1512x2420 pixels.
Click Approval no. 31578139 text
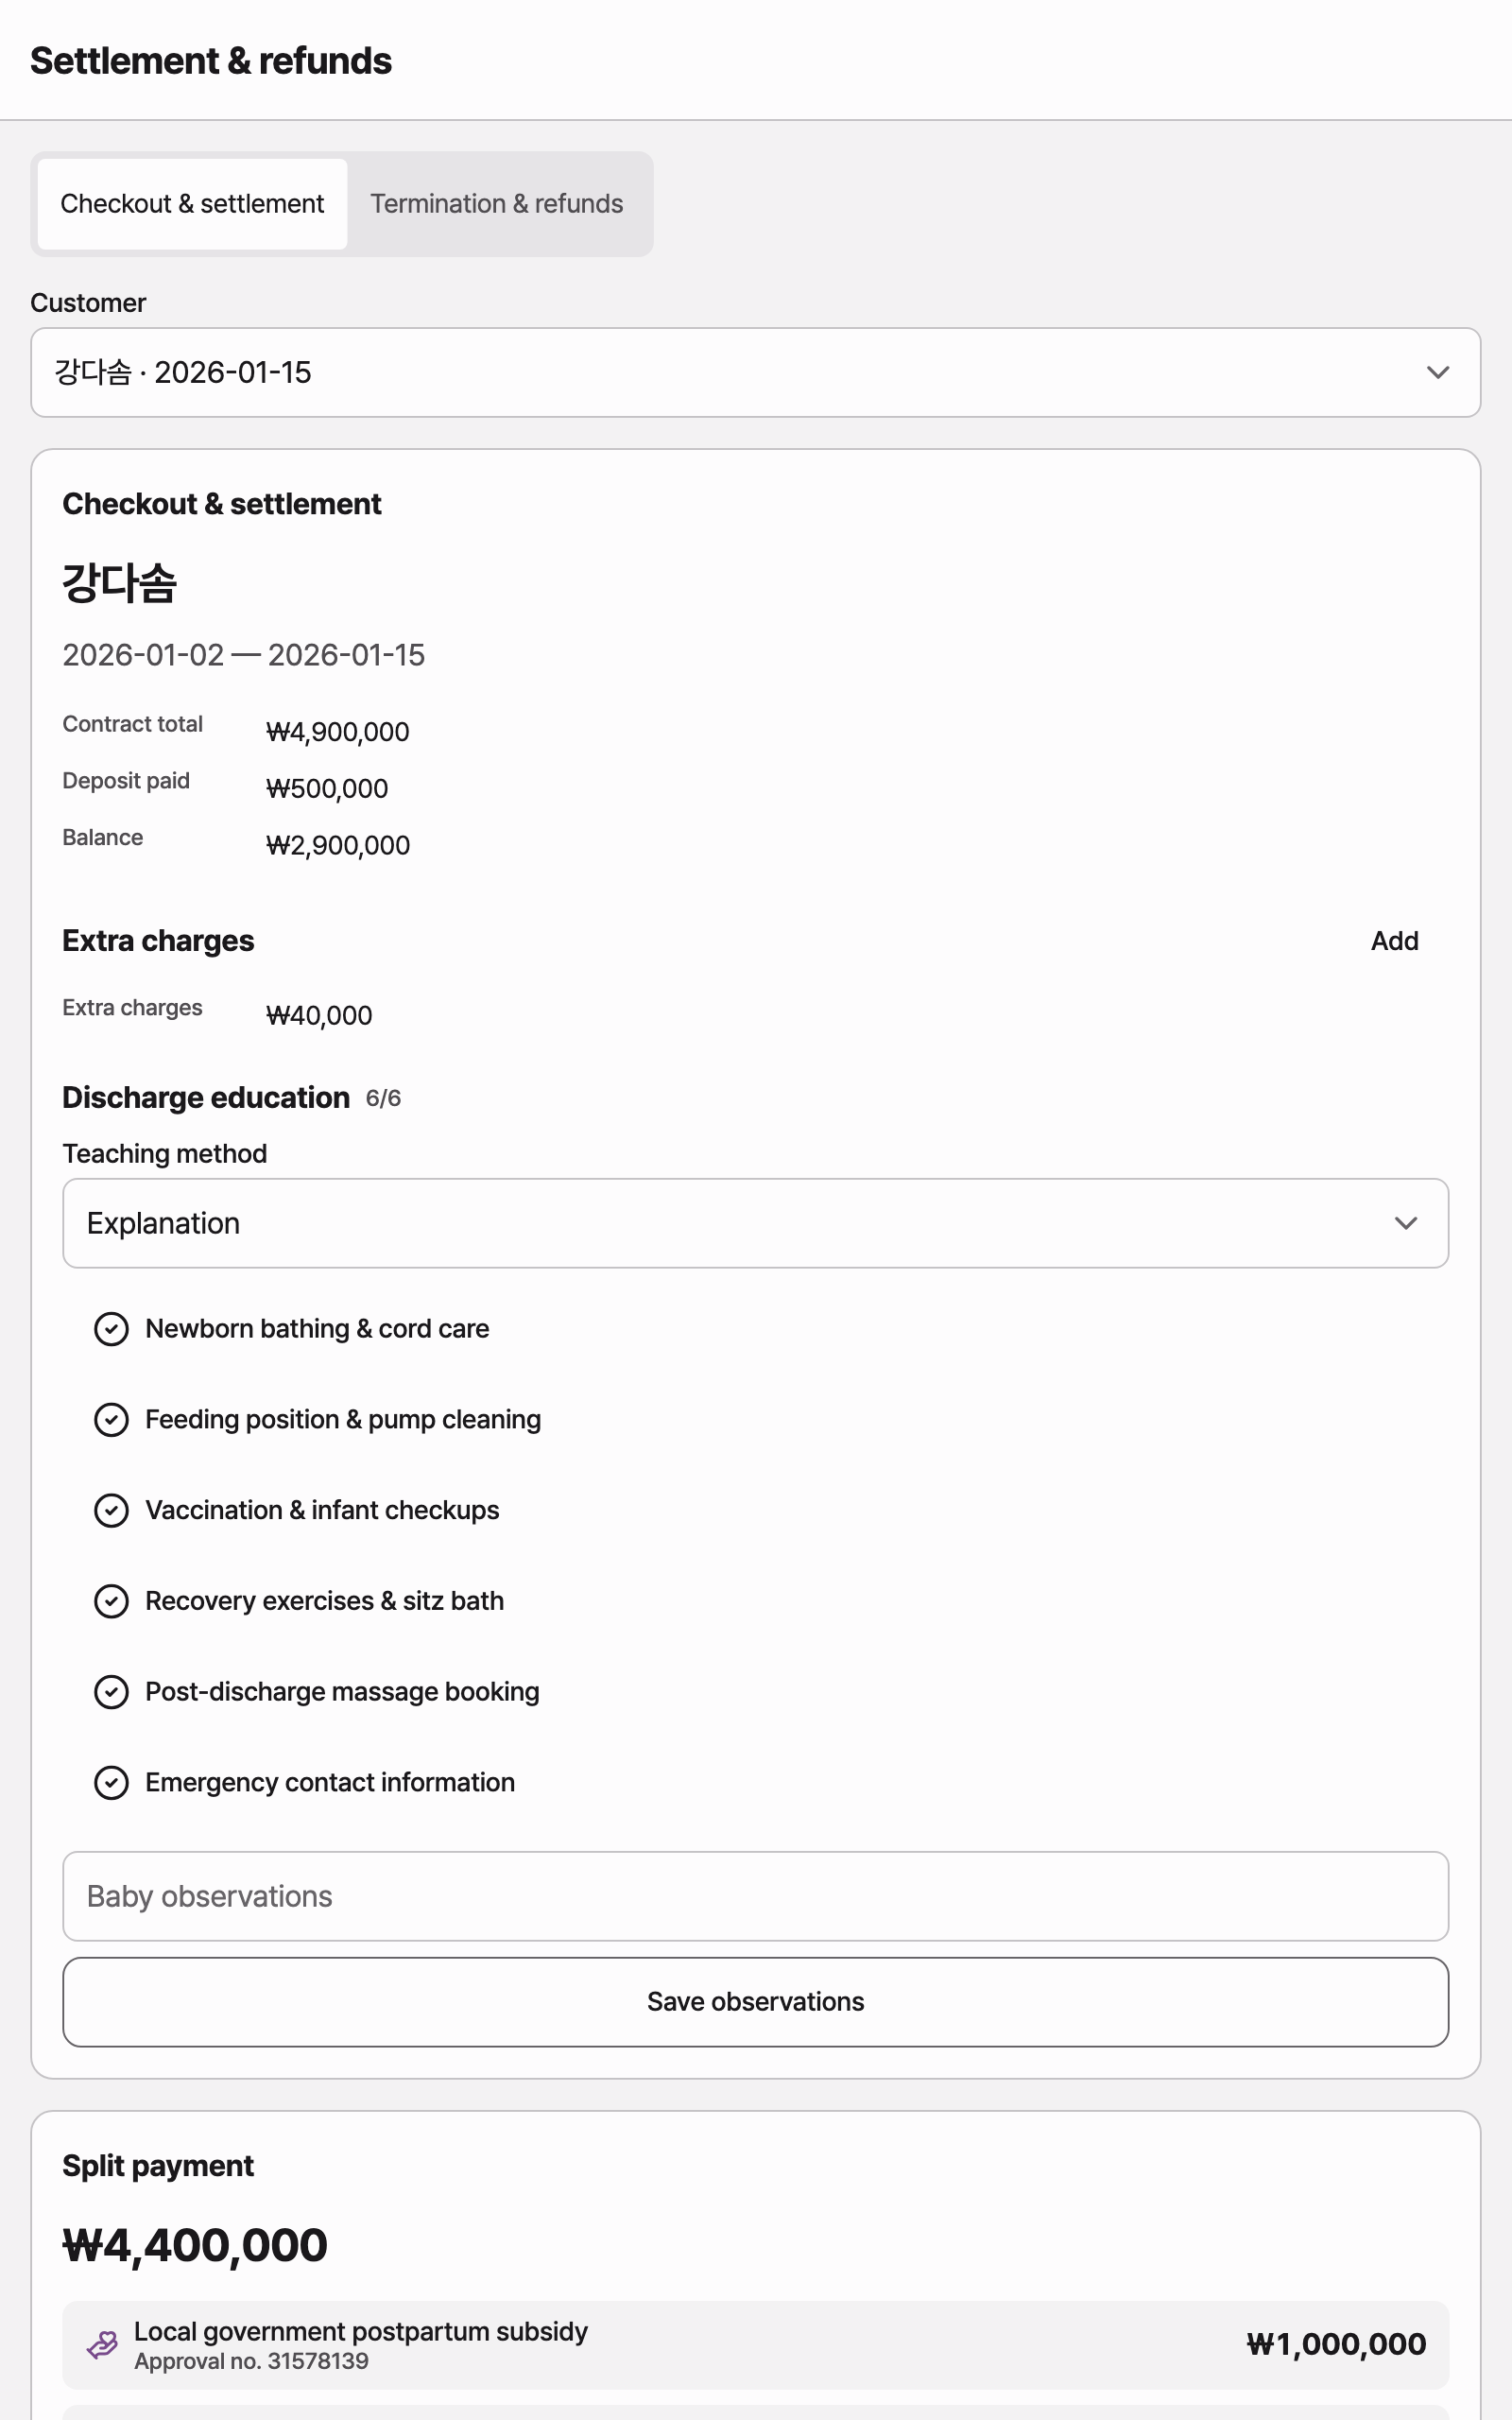click(x=251, y=2361)
